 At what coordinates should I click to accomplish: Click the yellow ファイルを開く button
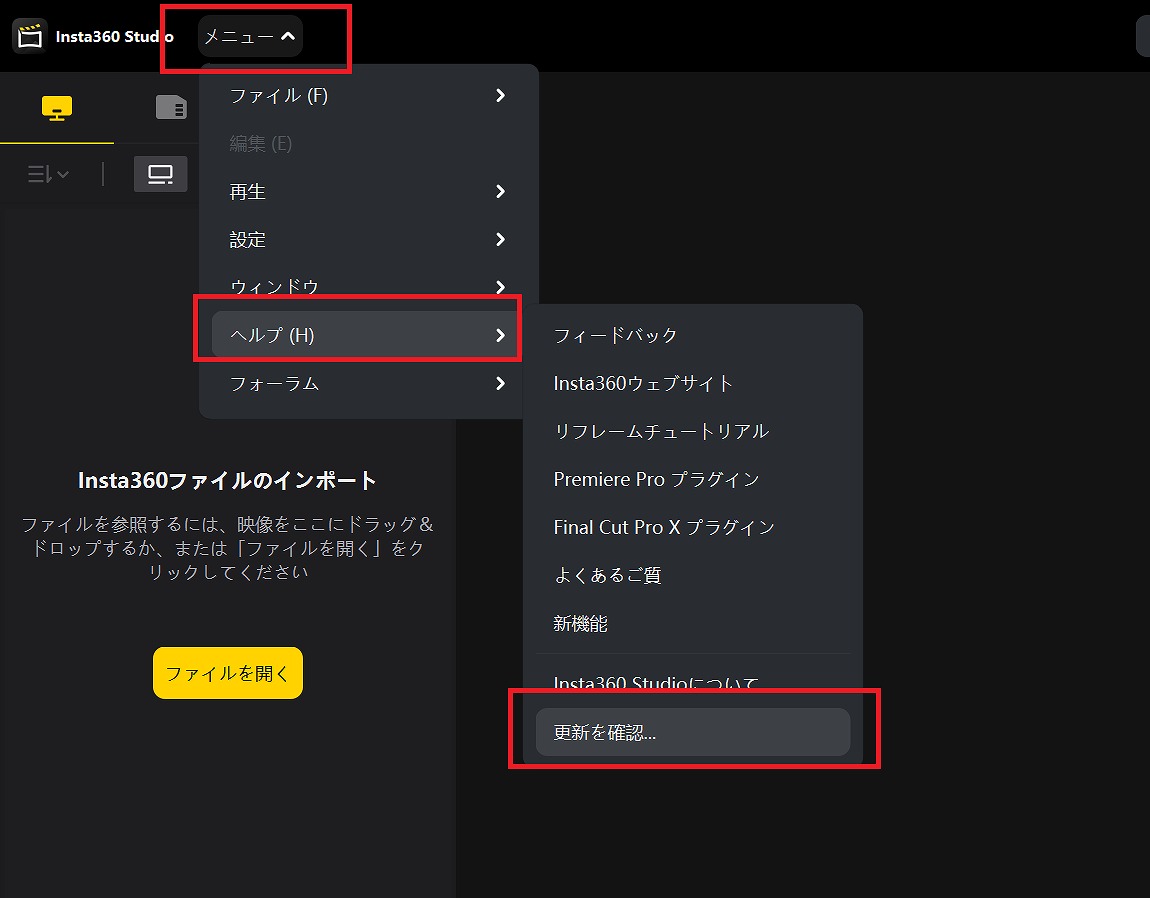point(228,673)
